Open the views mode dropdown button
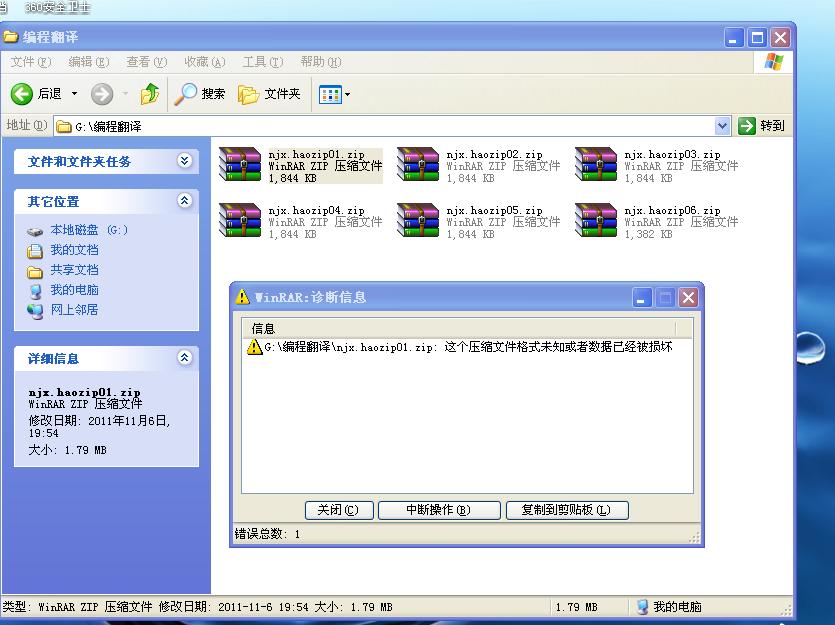 [335, 94]
